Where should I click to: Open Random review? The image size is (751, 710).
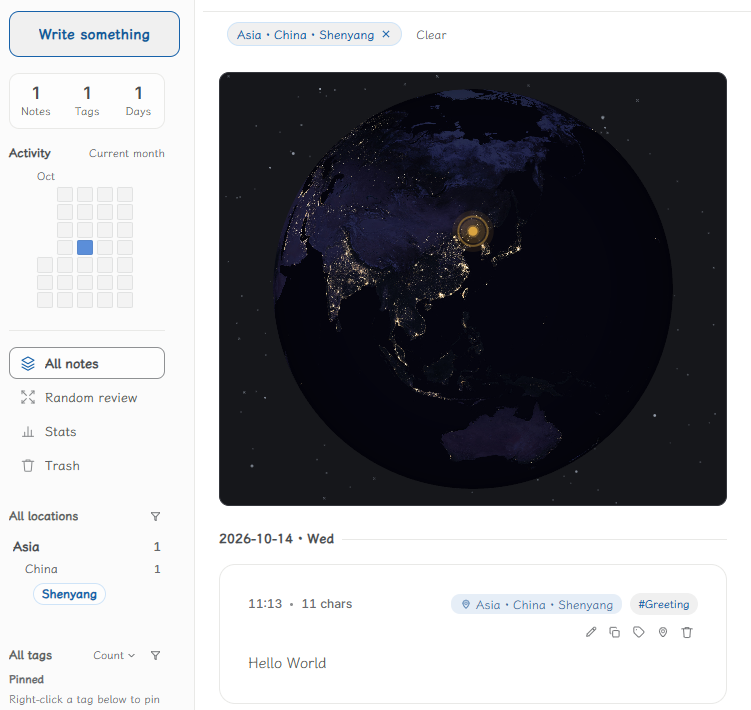(87, 398)
